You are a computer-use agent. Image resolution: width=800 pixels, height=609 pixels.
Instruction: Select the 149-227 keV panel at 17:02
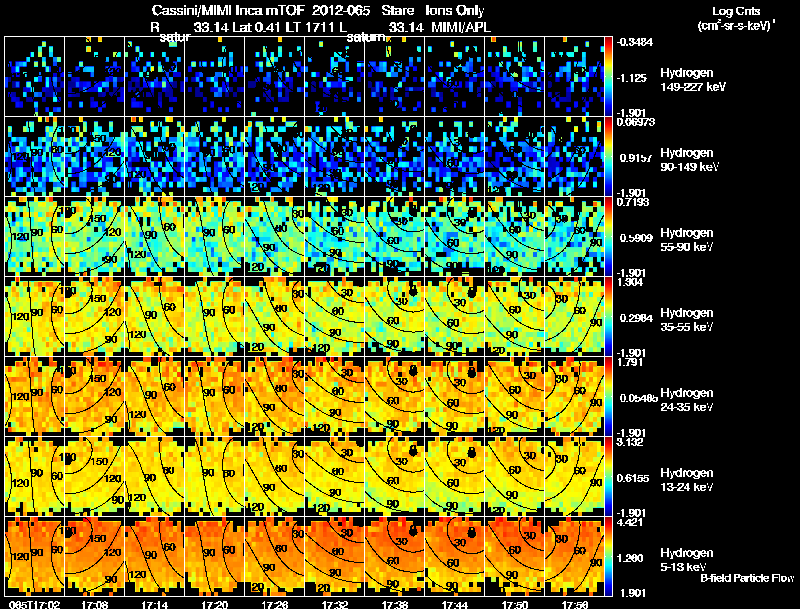tap(35, 77)
